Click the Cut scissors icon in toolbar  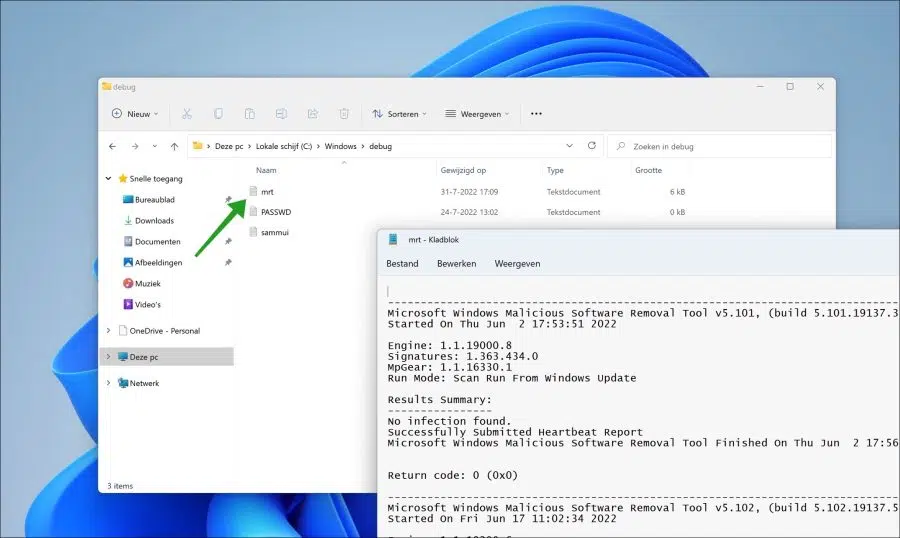(187, 114)
